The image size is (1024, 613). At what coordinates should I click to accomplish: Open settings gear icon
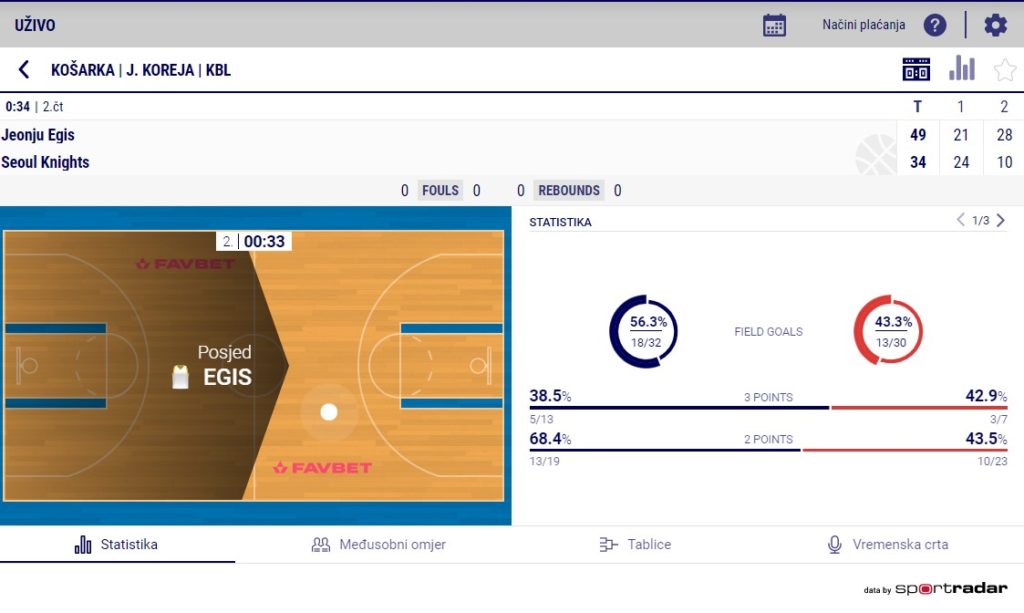(995, 25)
